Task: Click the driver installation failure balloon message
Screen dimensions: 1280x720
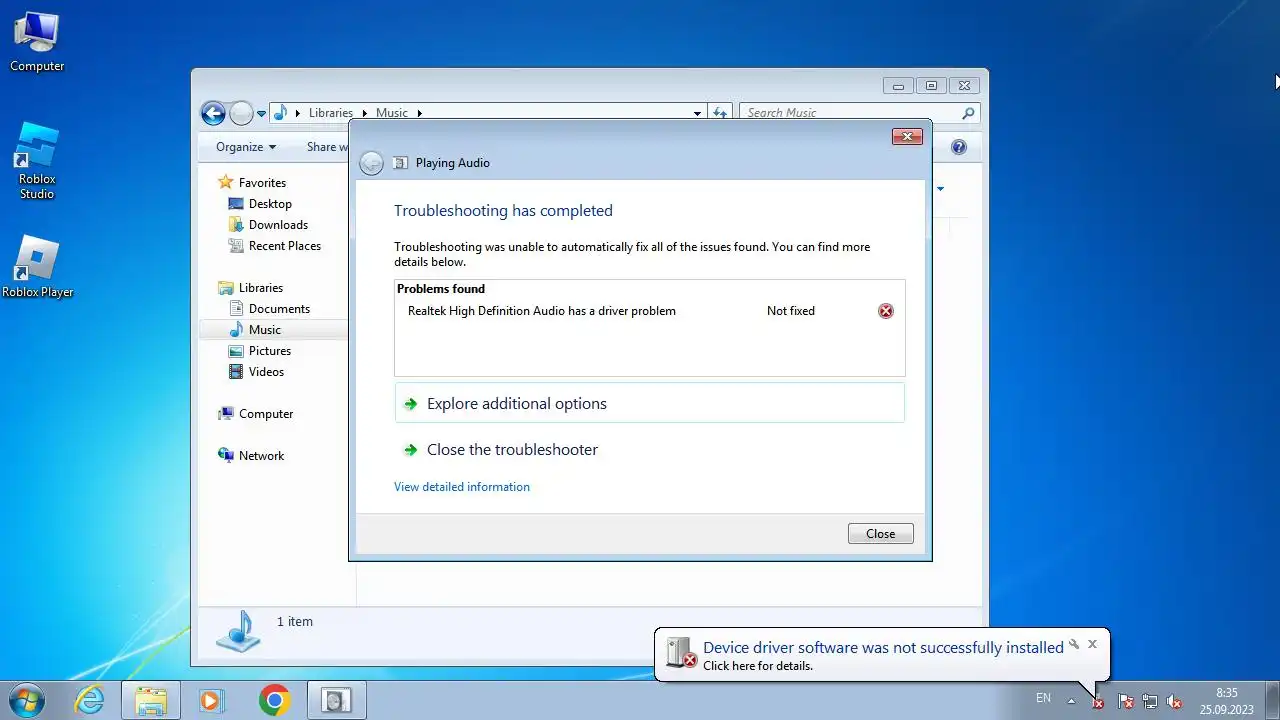Action: (x=883, y=648)
